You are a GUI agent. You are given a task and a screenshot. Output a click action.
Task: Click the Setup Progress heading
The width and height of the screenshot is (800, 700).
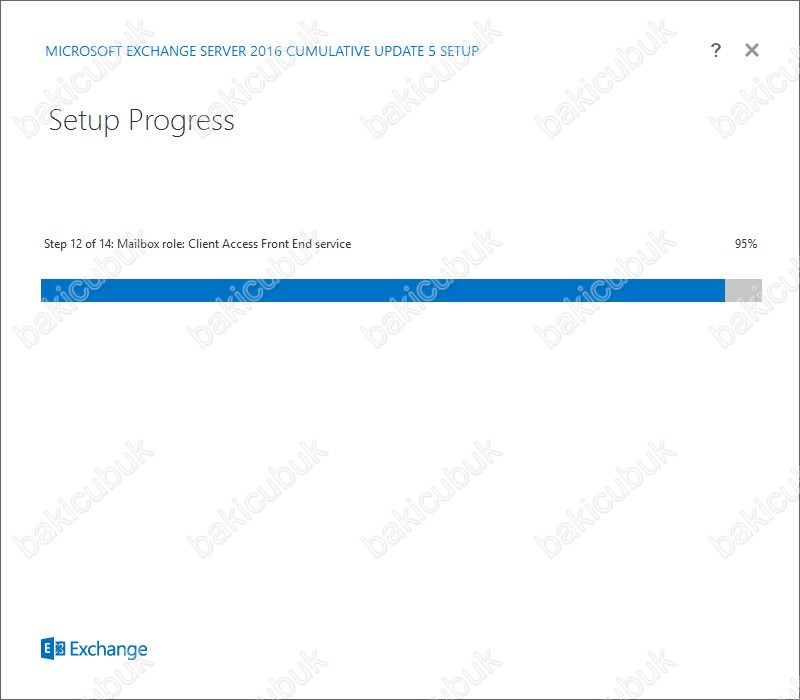click(x=141, y=121)
